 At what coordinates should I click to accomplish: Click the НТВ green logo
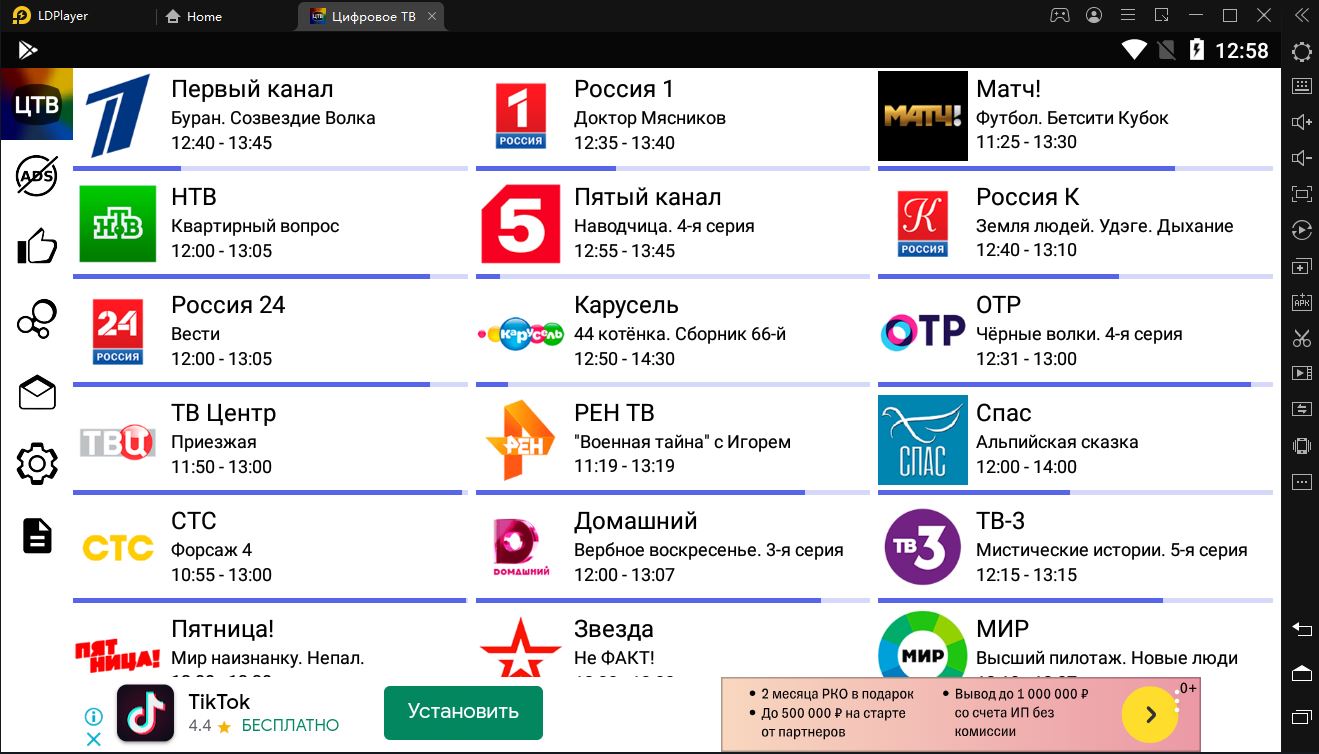click(118, 224)
